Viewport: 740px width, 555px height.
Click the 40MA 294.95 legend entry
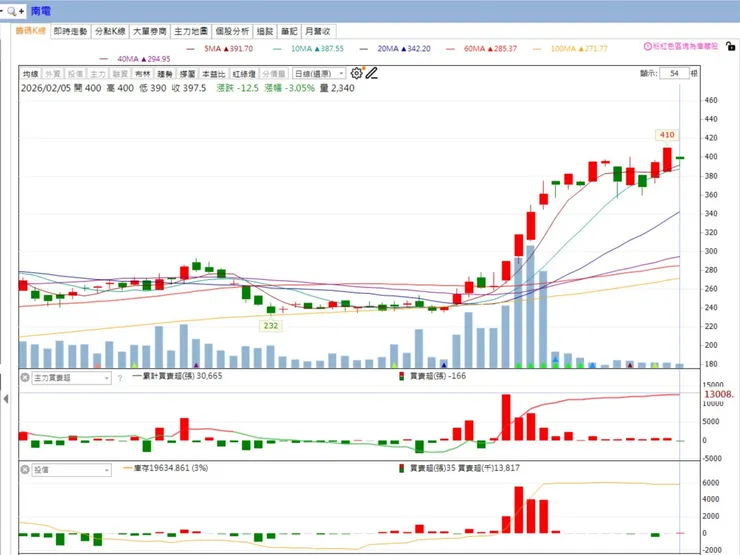pos(135,59)
